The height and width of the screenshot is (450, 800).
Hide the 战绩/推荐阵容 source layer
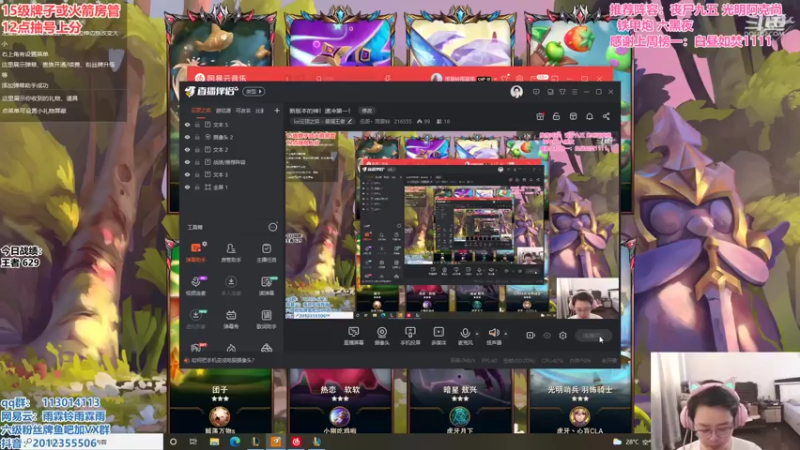point(187,162)
